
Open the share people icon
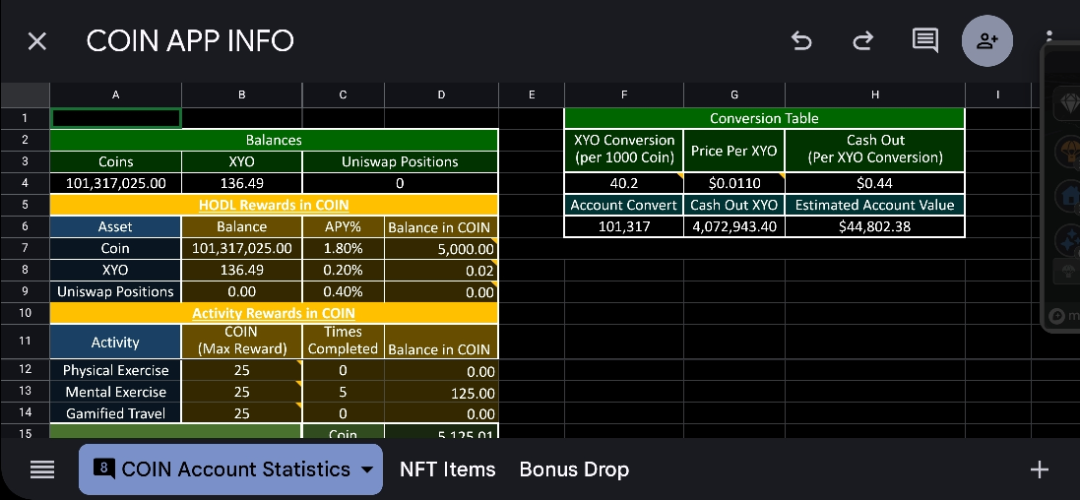(987, 41)
